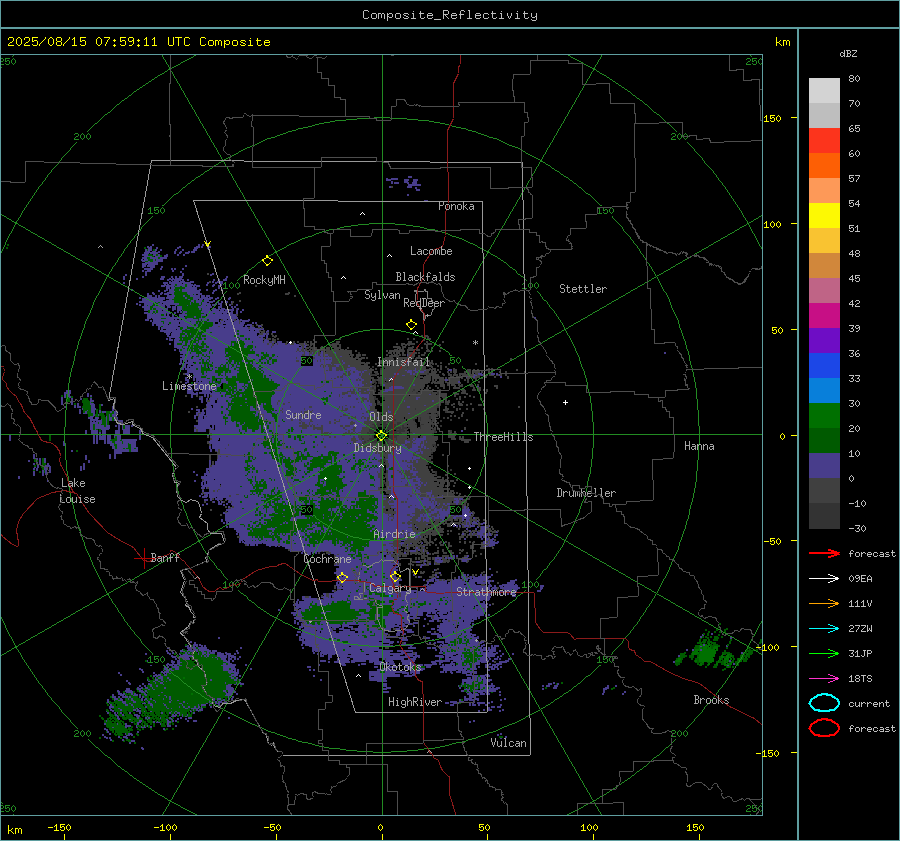
Task: Click the 80 dBZ light gray color swatch
Action: click(824, 91)
